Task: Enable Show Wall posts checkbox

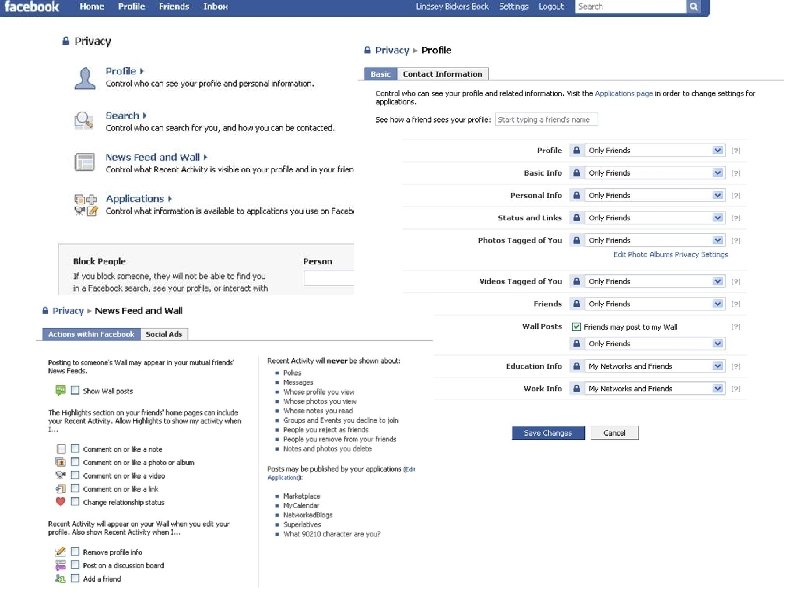Action: tap(75, 390)
